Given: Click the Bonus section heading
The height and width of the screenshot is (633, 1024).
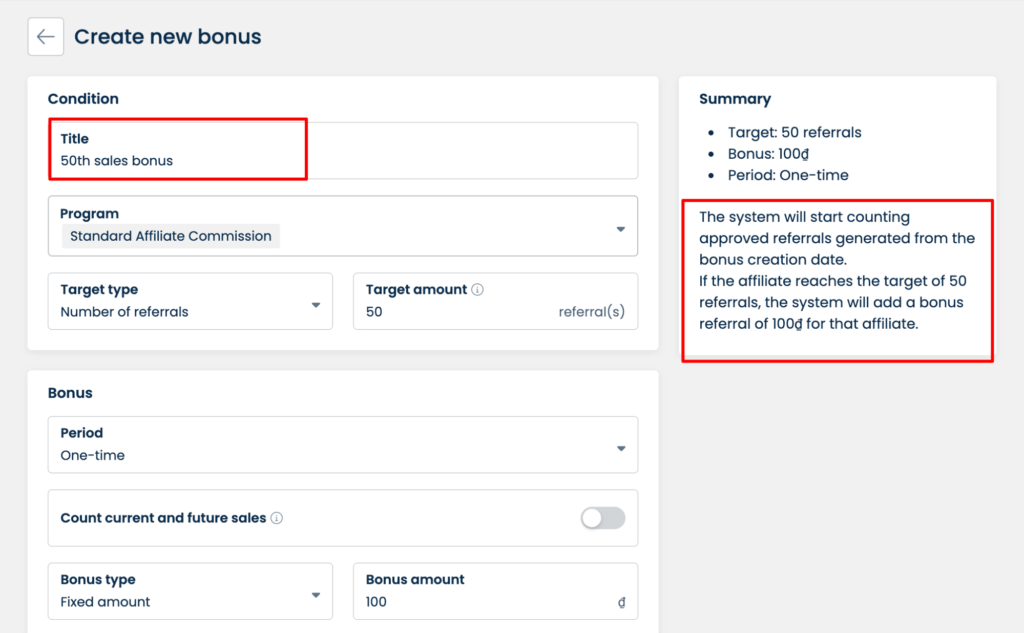Looking at the screenshot, I should pos(70,393).
